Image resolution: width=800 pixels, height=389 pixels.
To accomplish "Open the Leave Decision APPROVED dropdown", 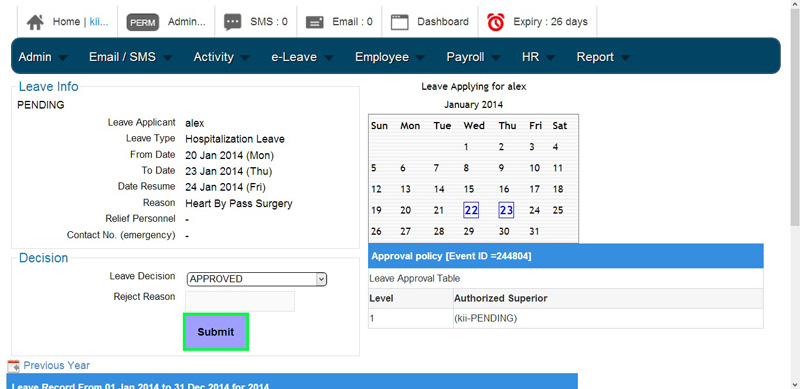I will (257, 279).
